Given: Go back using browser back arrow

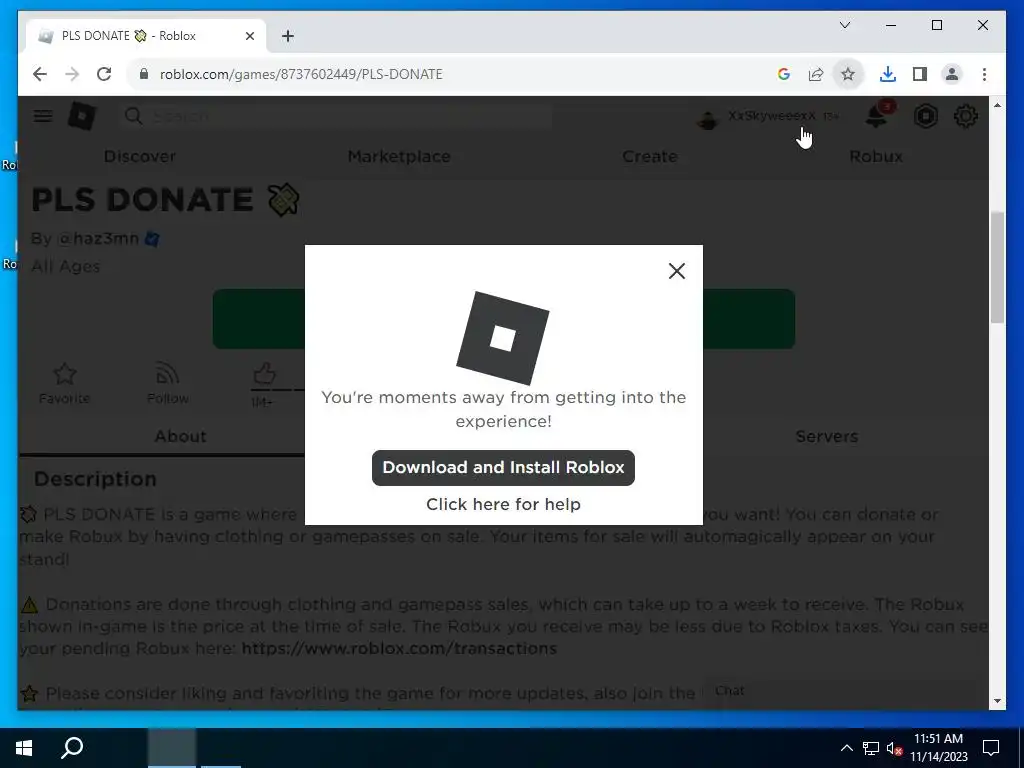Looking at the screenshot, I should click(x=40, y=74).
